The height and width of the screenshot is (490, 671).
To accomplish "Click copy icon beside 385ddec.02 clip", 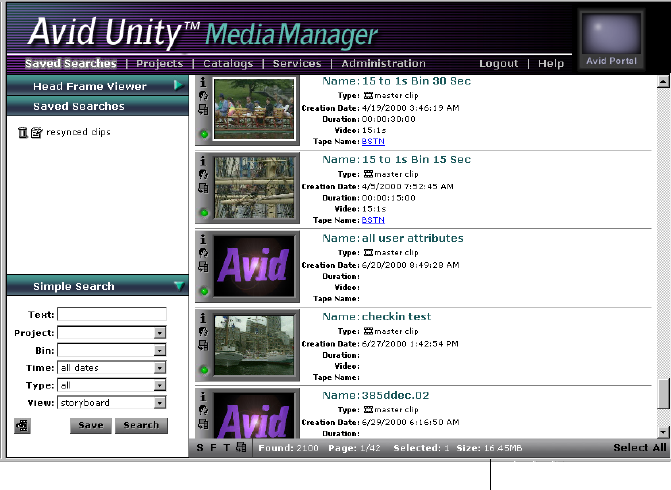I will [x=203, y=424].
